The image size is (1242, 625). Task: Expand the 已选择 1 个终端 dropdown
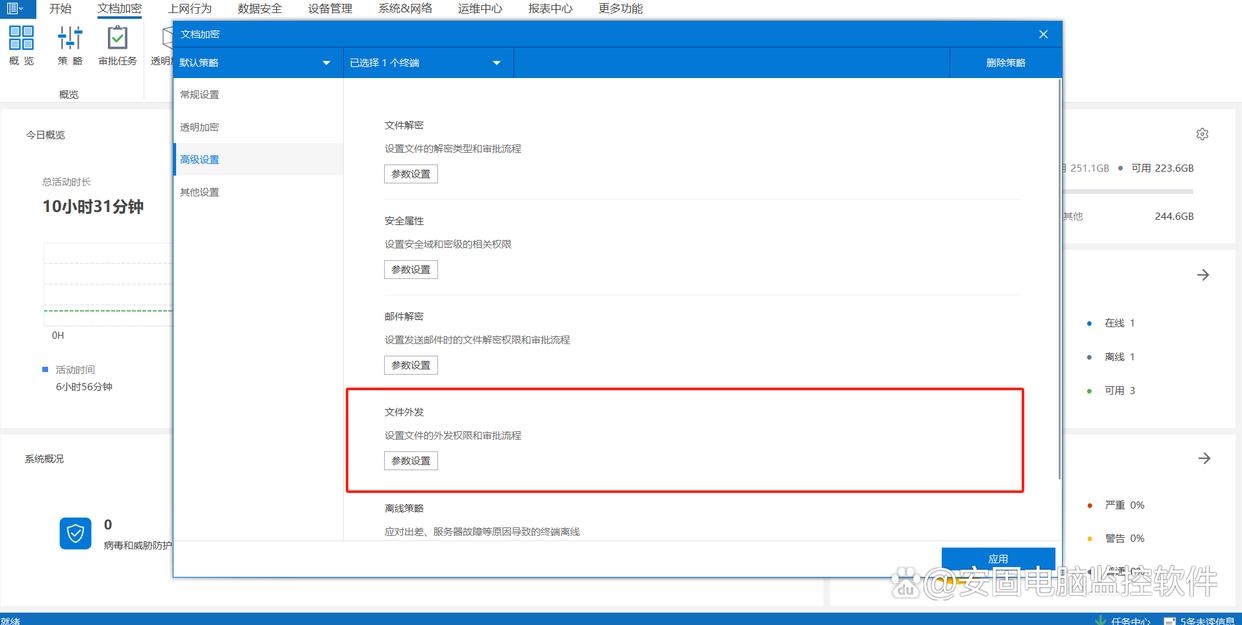pyautogui.click(x=428, y=63)
